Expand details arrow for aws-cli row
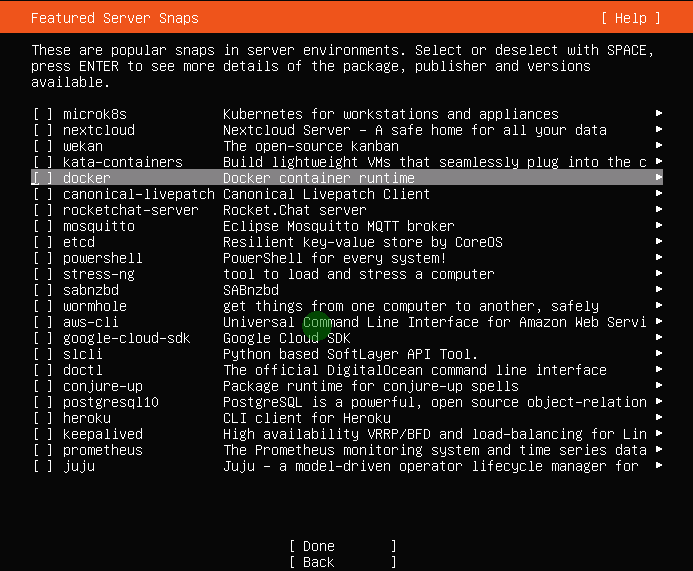 (x=659, y=321)
